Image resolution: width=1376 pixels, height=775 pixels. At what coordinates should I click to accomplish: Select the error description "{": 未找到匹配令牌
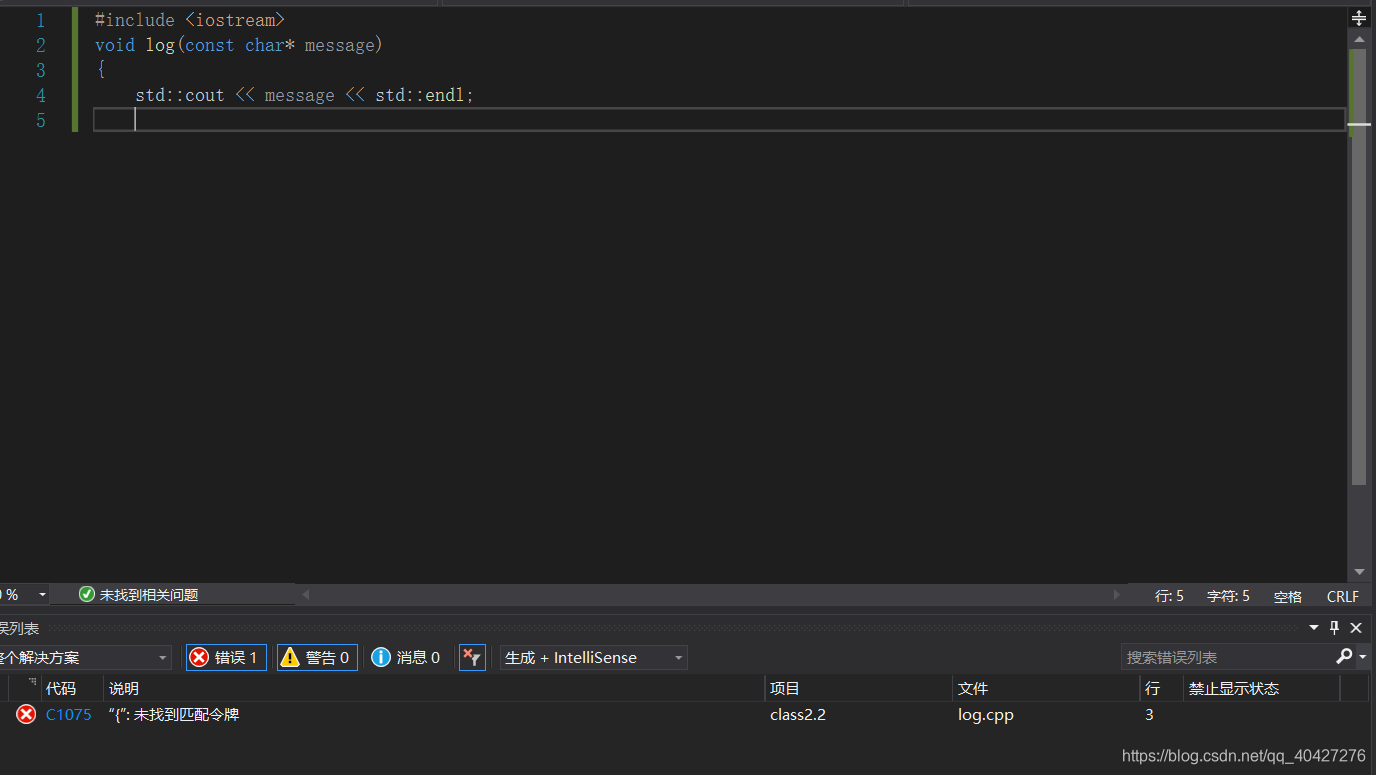click(173, 714)
